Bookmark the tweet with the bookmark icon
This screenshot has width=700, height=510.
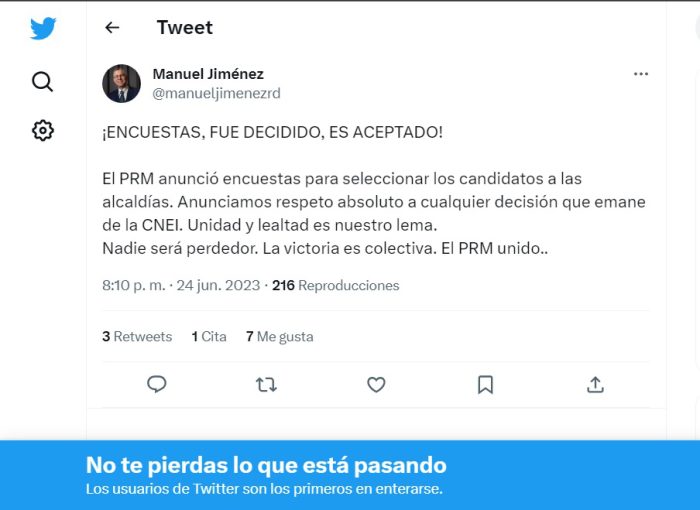(485, 385)
